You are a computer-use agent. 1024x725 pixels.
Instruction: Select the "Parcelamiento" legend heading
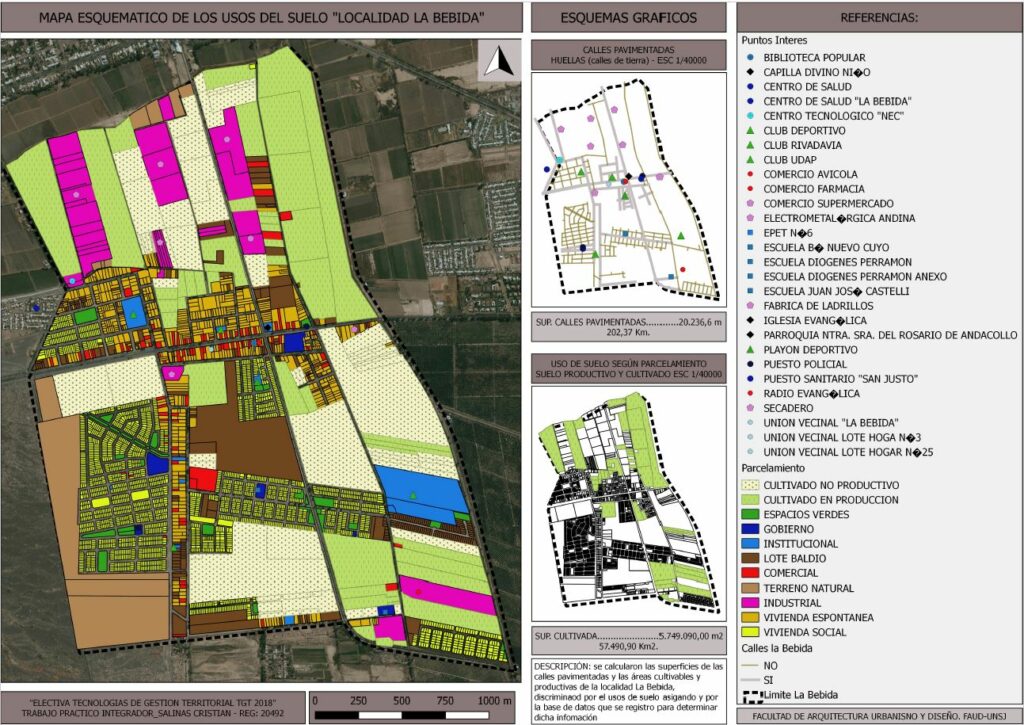pos(773,468)
